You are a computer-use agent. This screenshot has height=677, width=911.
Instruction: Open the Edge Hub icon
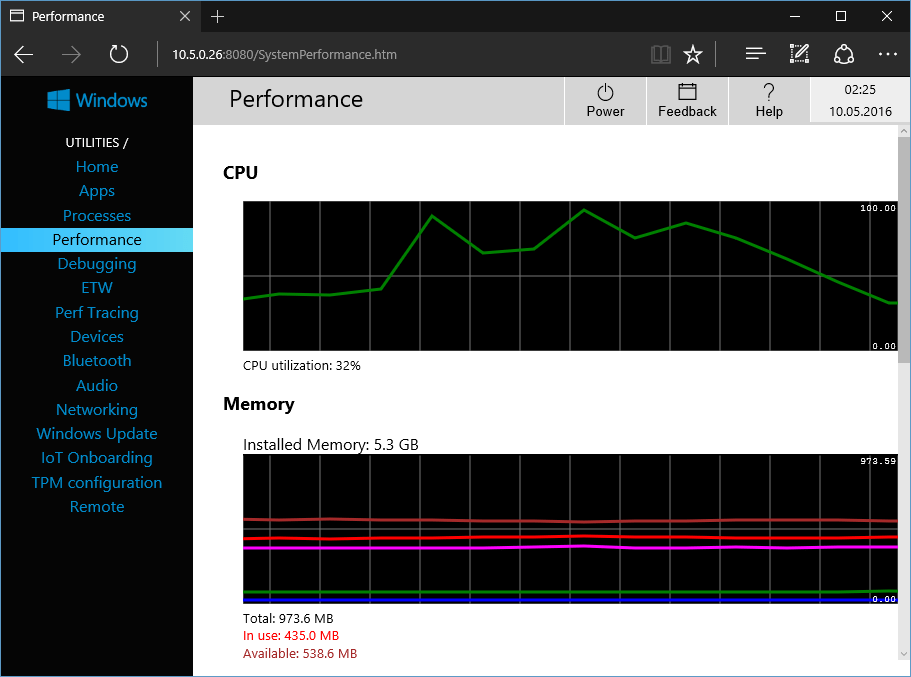756,54
